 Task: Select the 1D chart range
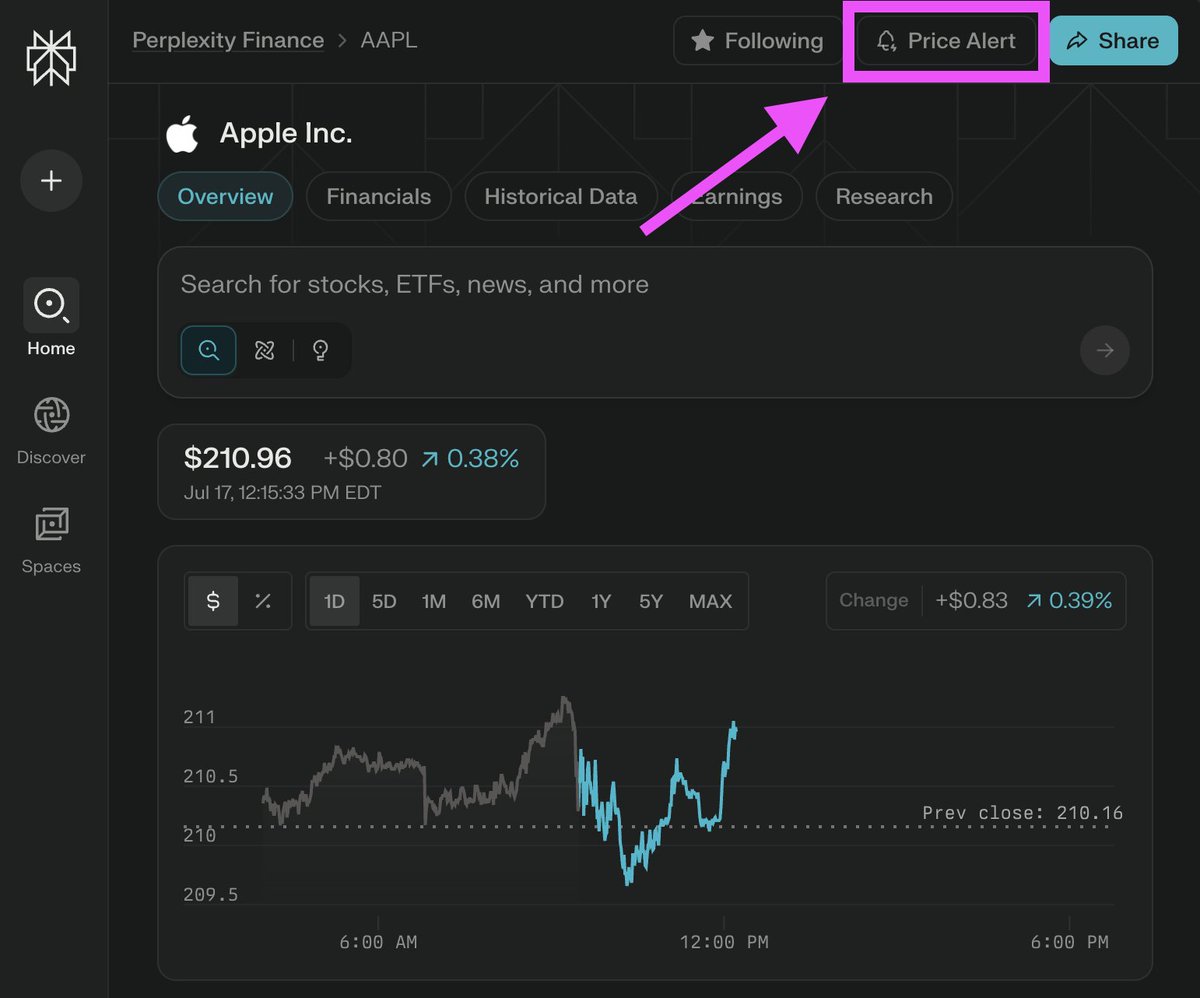point(334,601)
